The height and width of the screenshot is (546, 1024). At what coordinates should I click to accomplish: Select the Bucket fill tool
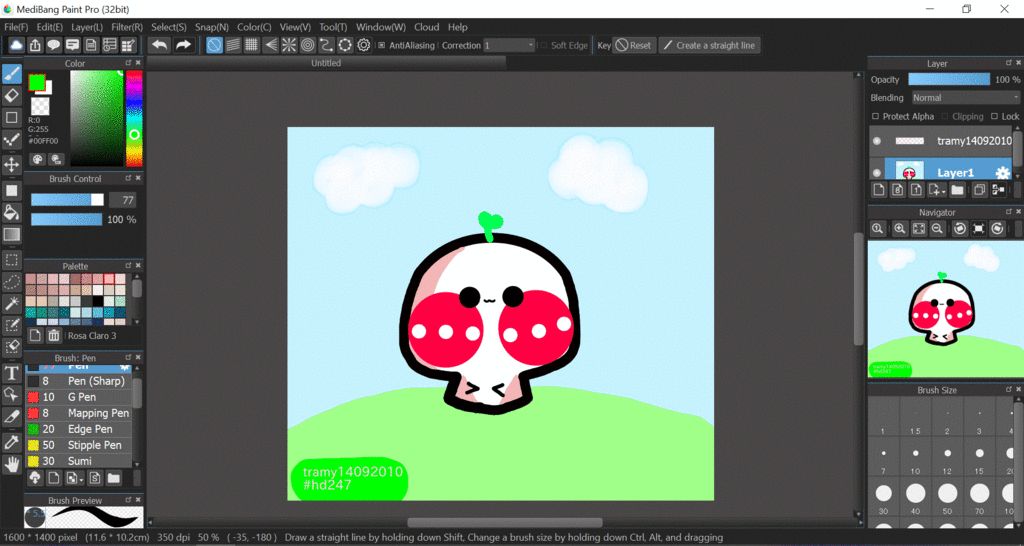[x=12, y=212]
